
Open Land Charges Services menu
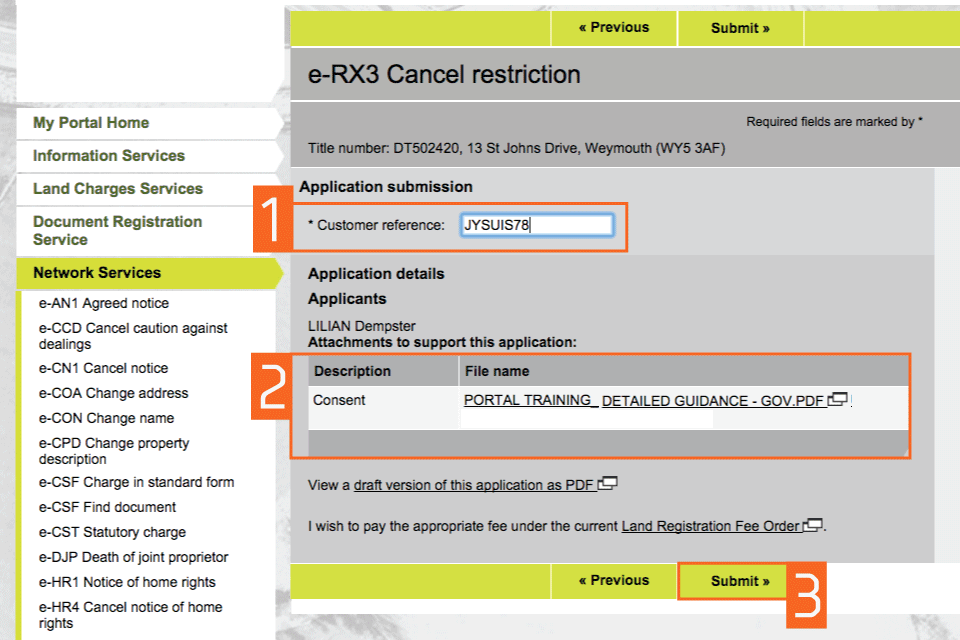click(118, 189)
